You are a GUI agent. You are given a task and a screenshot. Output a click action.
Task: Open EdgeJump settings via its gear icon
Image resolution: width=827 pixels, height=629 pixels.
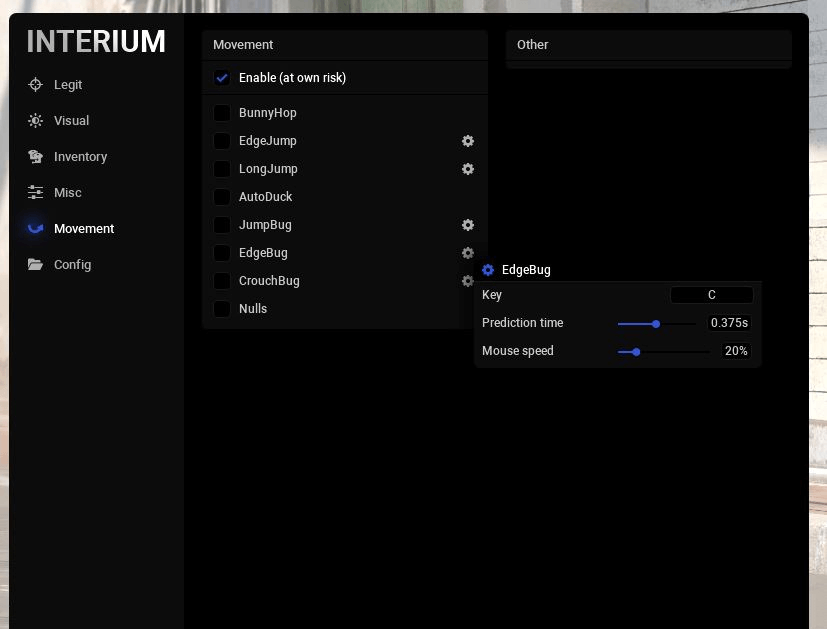click(467, 141)
